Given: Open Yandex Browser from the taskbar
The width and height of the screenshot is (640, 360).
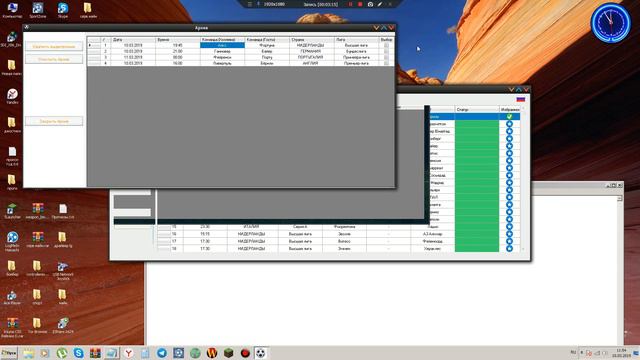Looking at the screenshot, I should click(x=129, y=353).
